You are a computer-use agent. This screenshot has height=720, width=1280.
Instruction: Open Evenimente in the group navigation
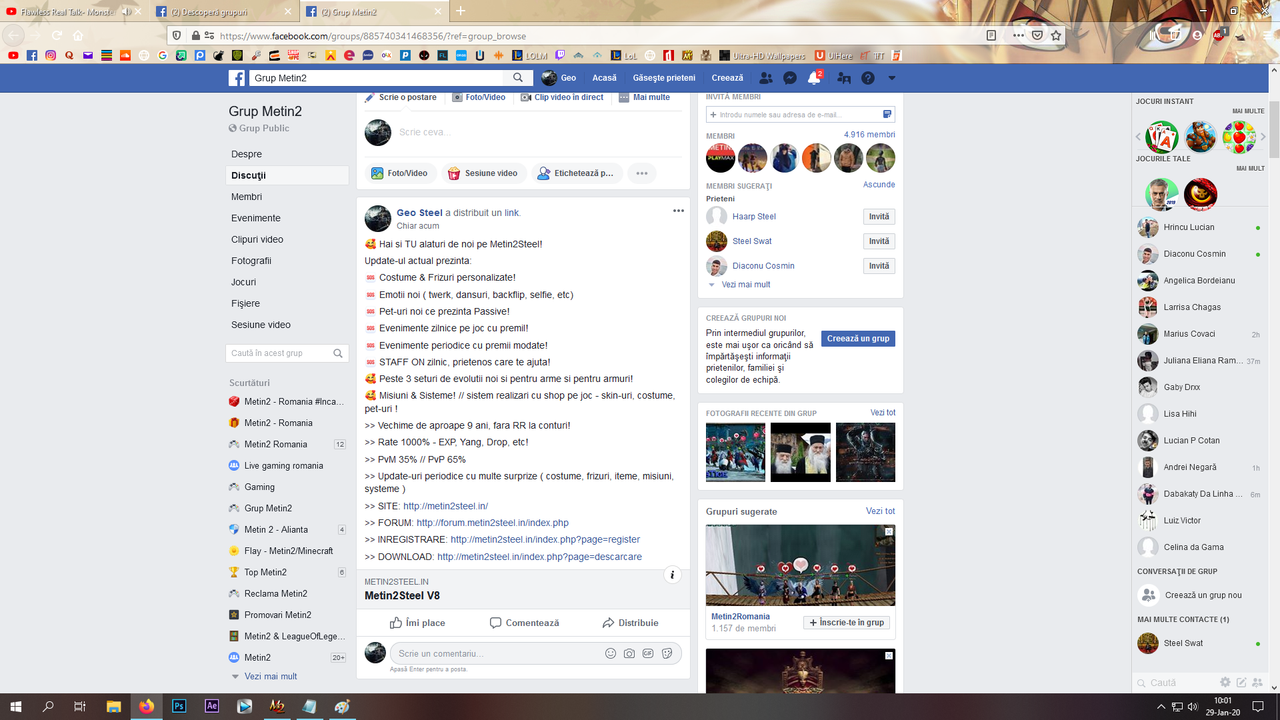click(x=256, y=218)
